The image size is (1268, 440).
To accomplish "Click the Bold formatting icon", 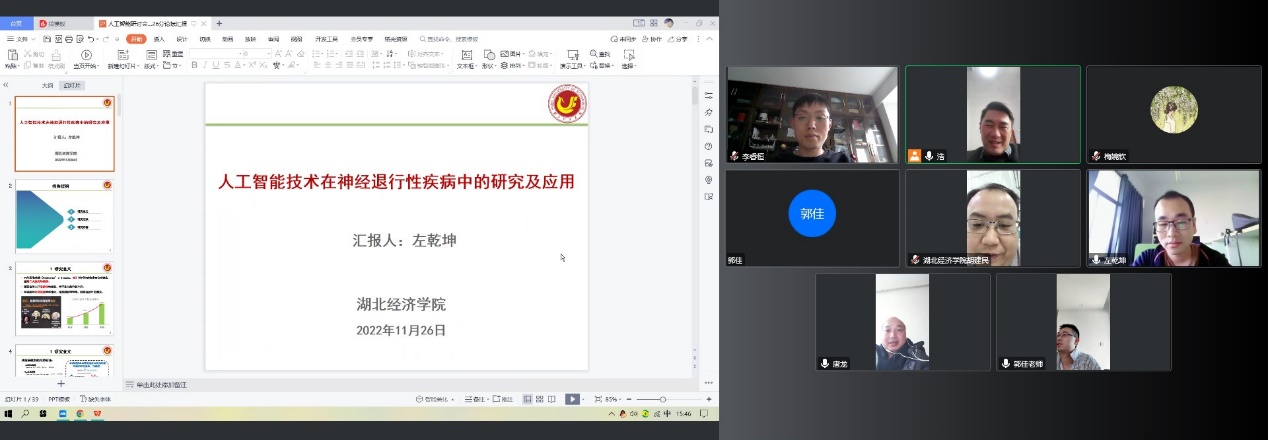I will coord(193,66).
